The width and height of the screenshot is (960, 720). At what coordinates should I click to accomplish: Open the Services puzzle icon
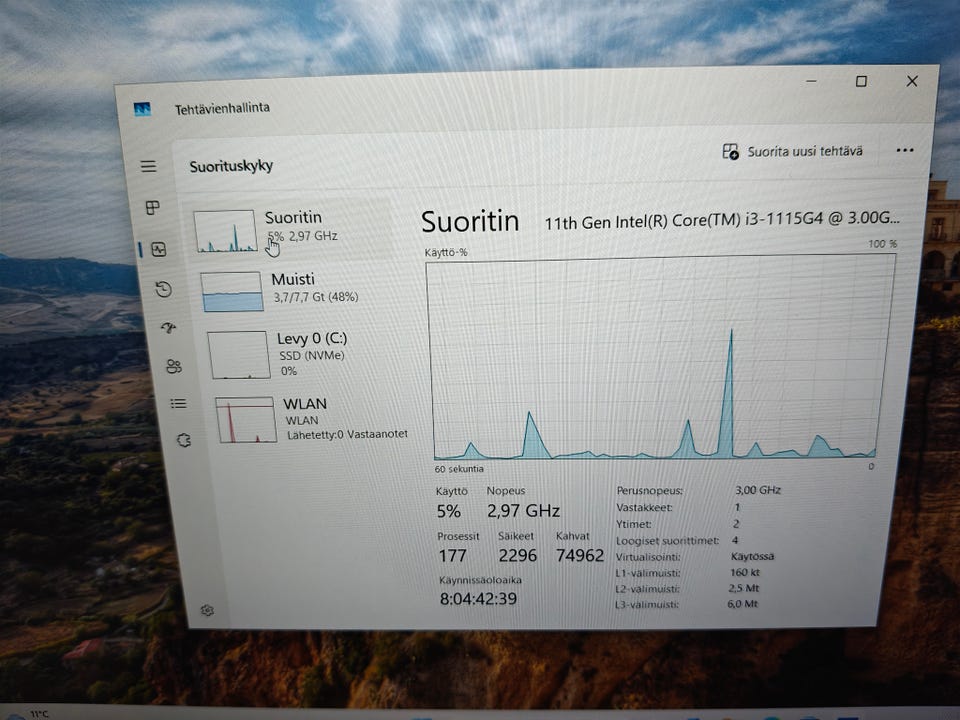coord(184,440)
